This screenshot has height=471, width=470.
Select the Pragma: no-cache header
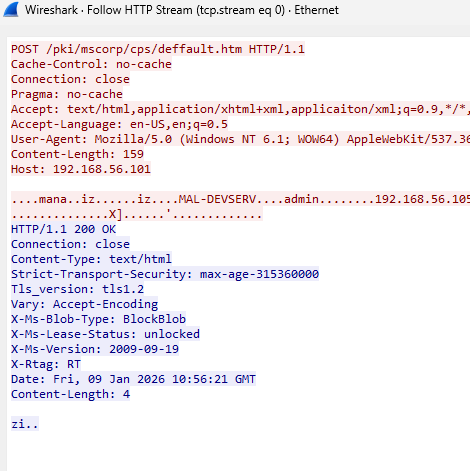click(x=67, y=94)
